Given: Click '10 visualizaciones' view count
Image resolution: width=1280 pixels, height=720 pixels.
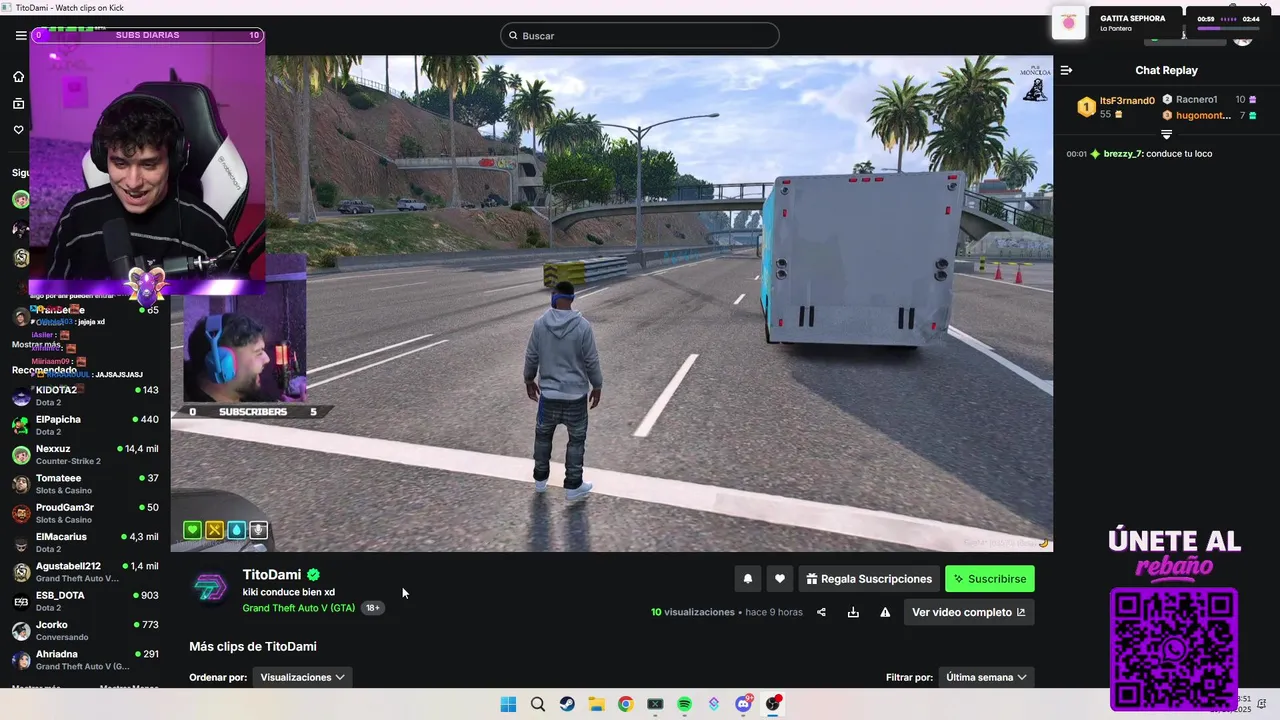Looking at the screenshot, I should 692,612.
